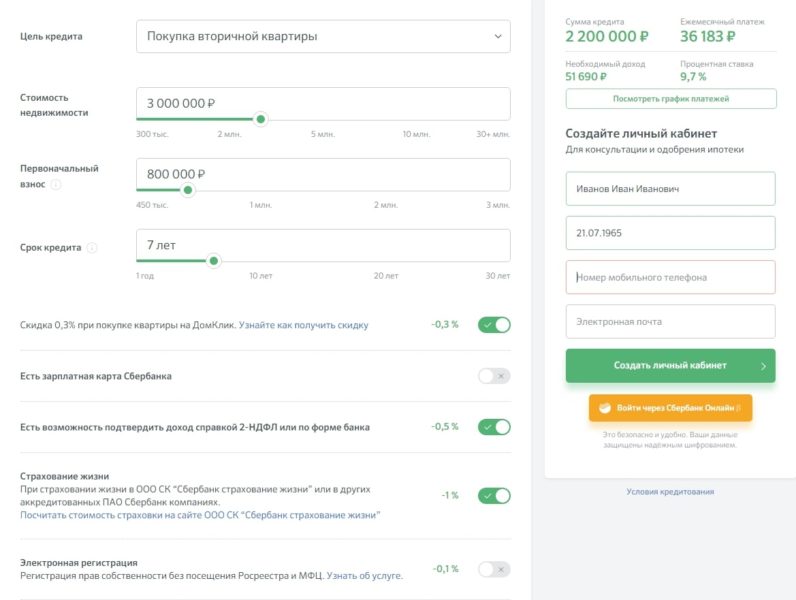Enable the Сбербанк salary card toggle
This screenshot has height=600, width=796.
point(494,376)
